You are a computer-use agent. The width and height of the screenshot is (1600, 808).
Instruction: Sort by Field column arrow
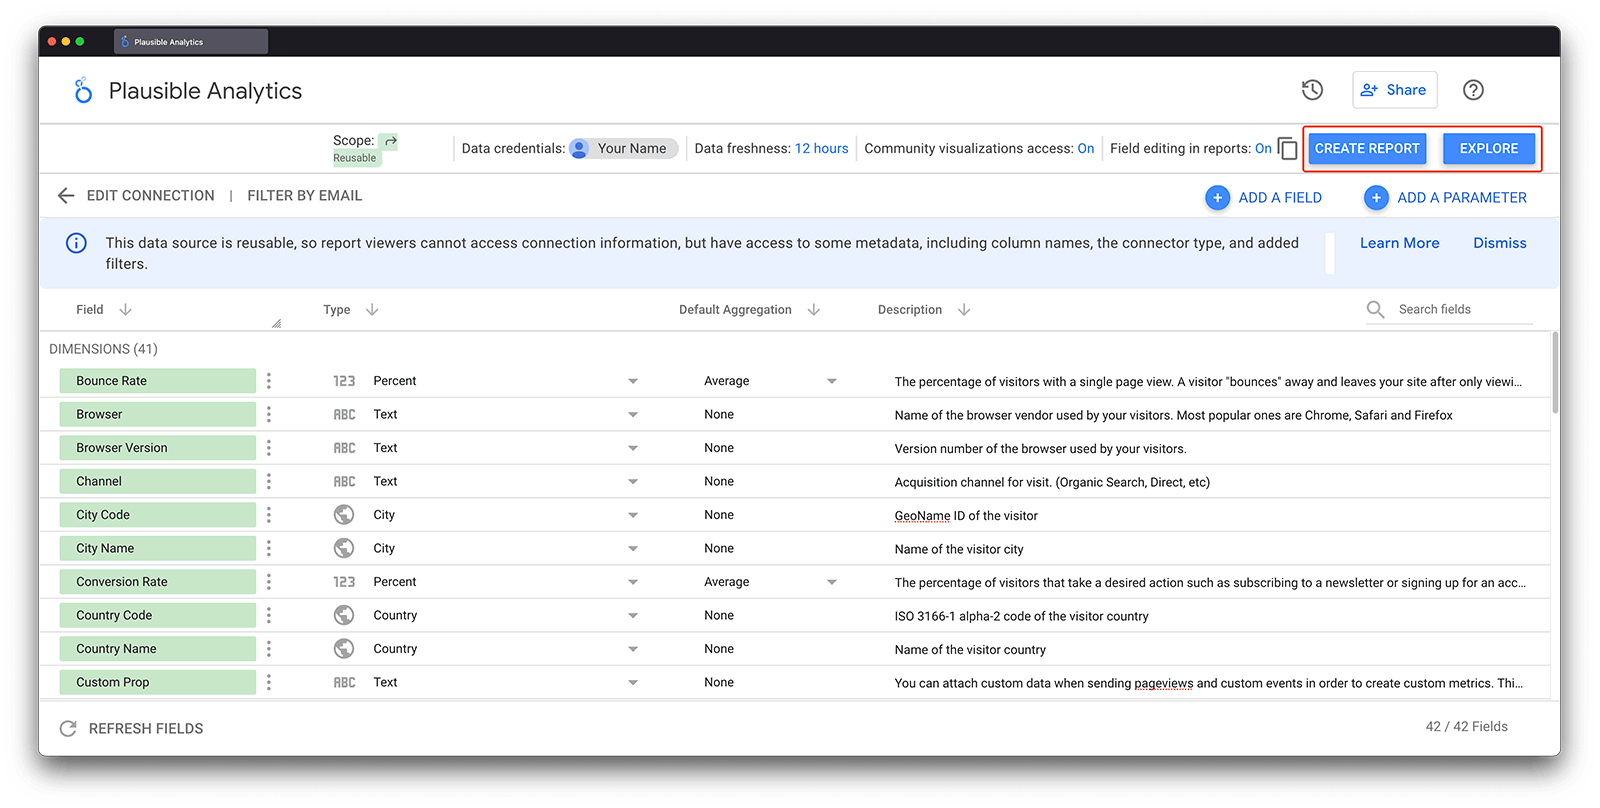click(125, 310)
